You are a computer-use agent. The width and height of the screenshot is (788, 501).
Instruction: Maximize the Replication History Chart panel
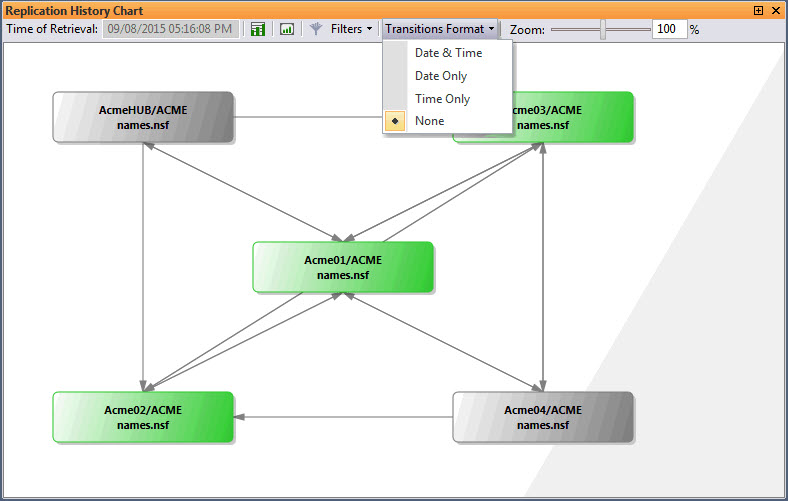tap(758, 10)
